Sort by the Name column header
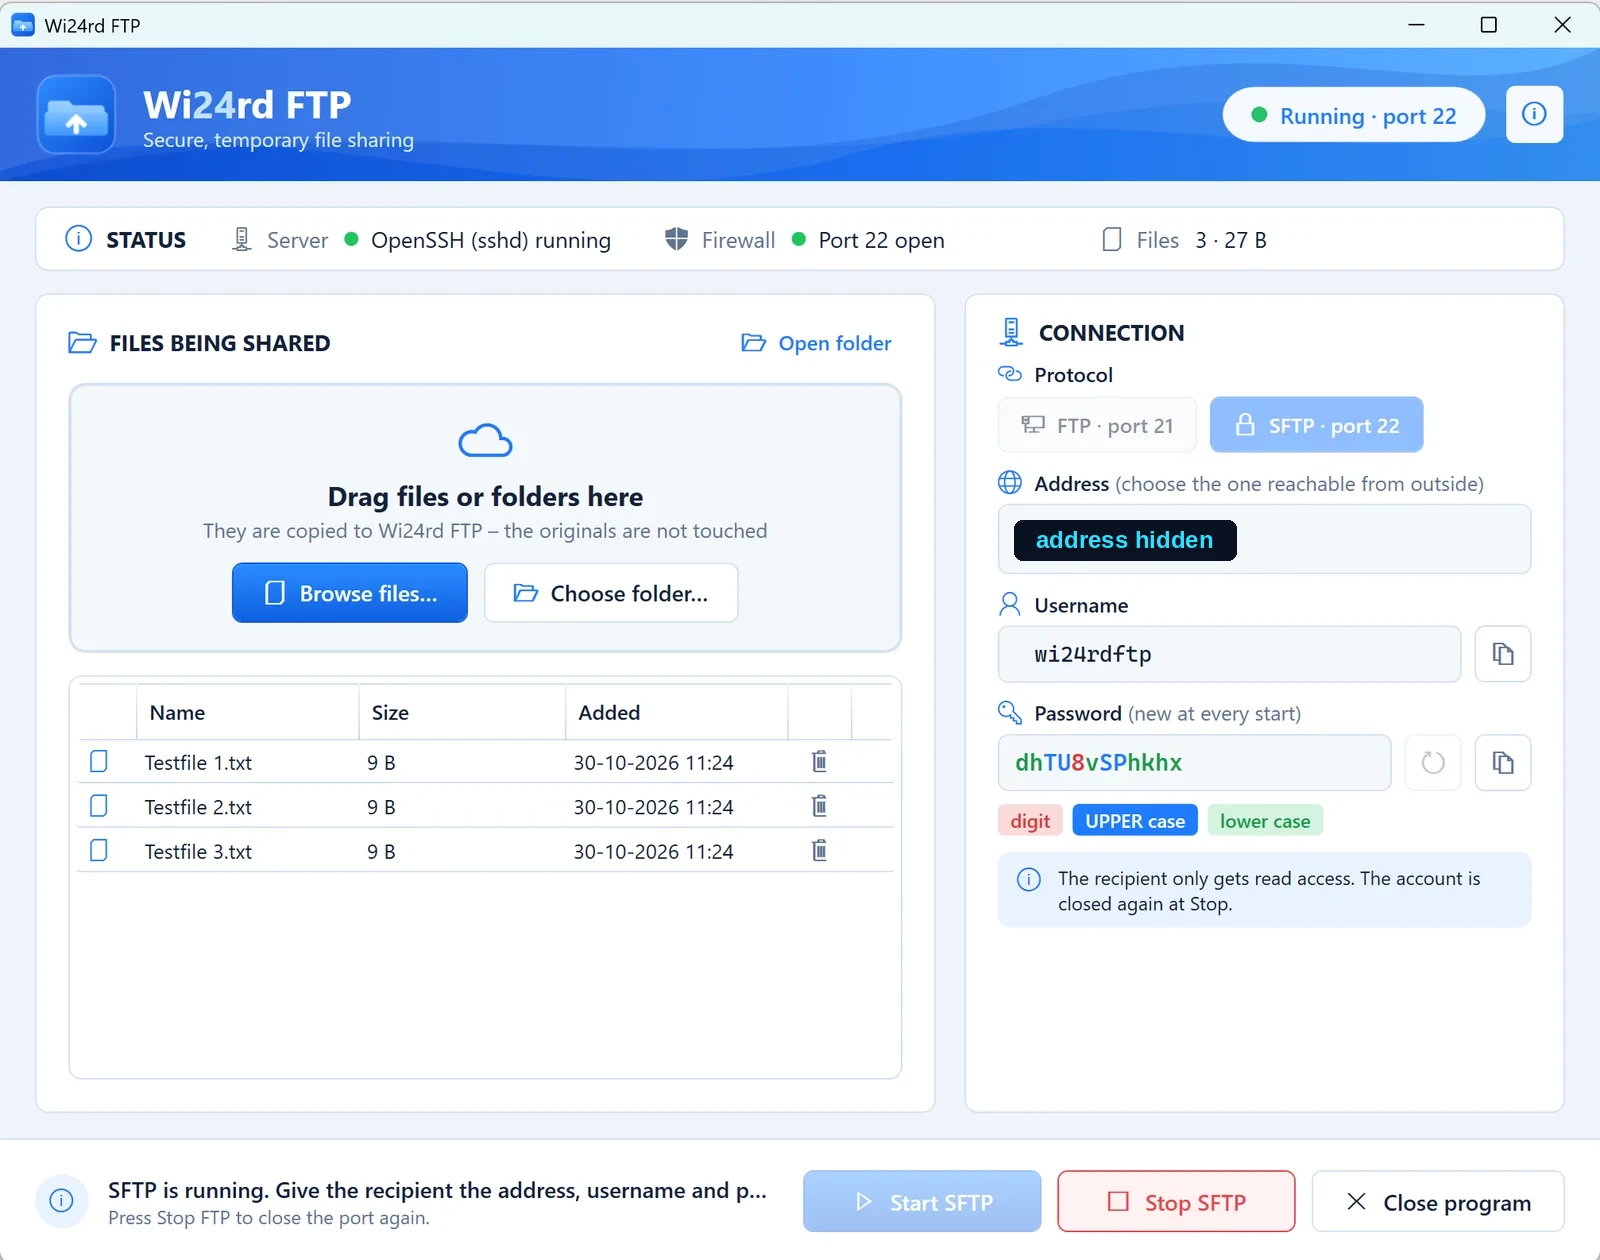1600x1260 pixels. 247,713
